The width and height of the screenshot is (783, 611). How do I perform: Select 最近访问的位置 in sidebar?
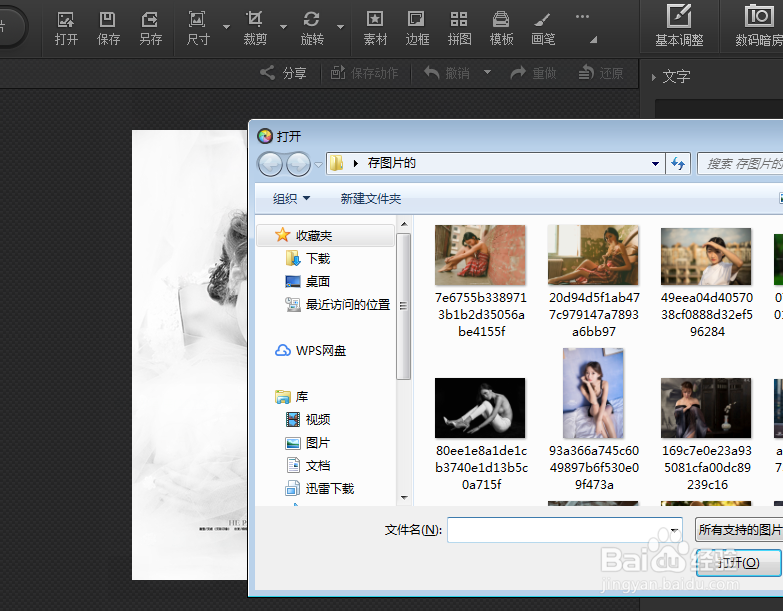click(338, 304)
